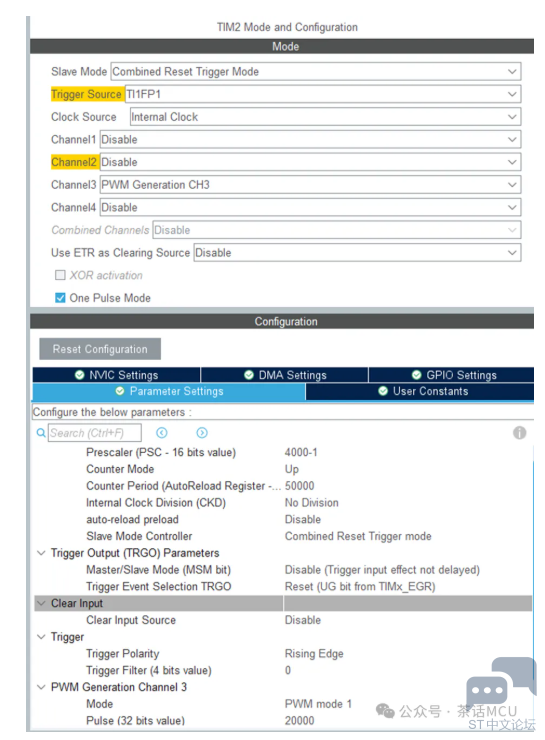545x740 pixels.
Task: Click Trigger Event Selection TRGO value
Action: tap(360, 587)
